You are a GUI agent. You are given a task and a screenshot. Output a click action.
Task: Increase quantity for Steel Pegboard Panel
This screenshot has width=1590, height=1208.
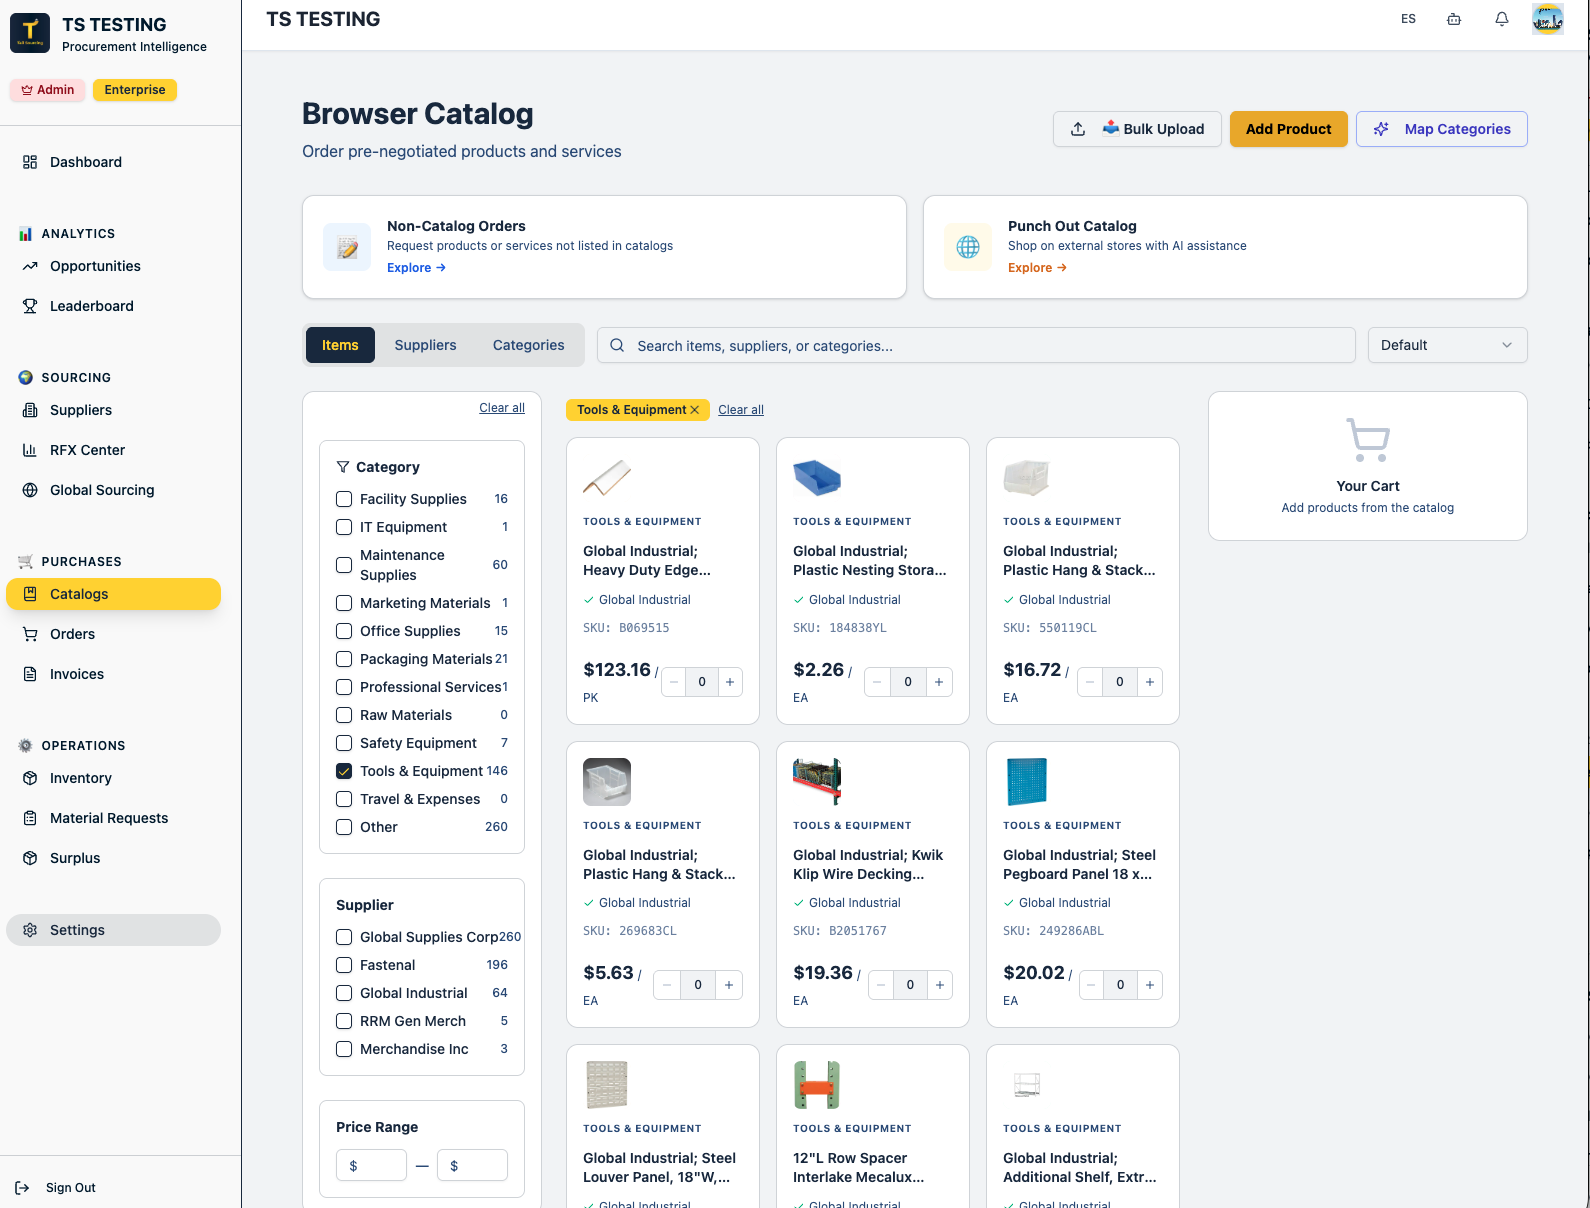tap(1150, 985)
